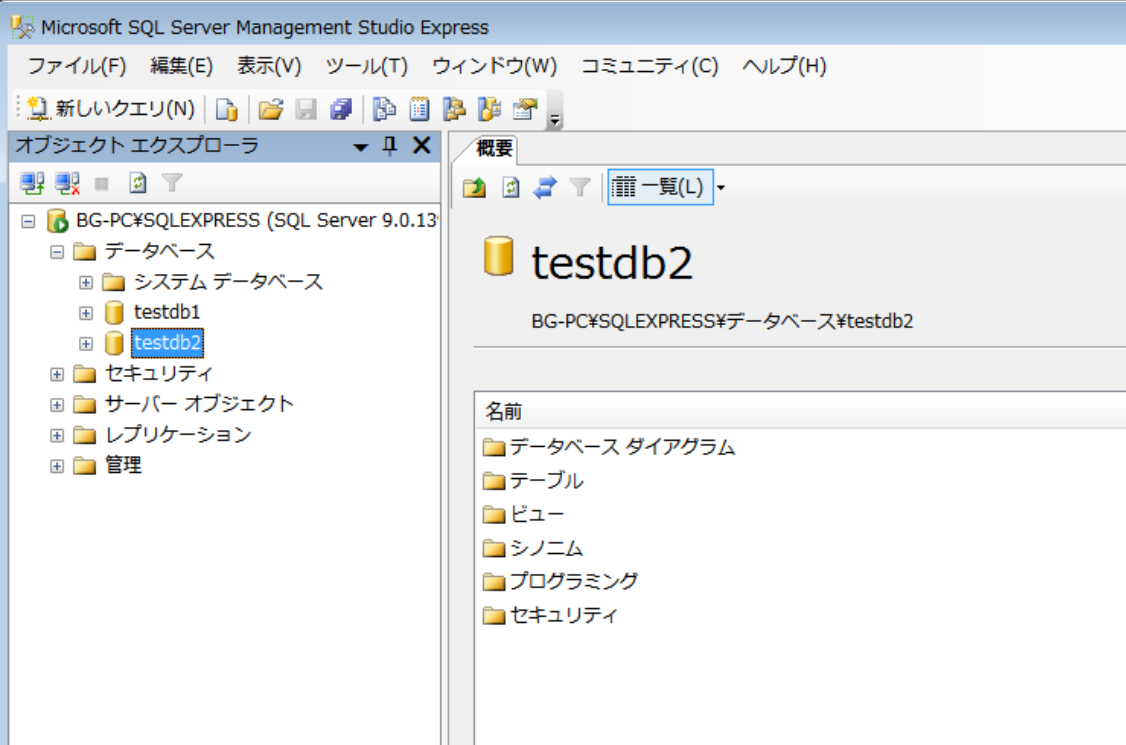Collapse the BG-PC¥SQLEXPRESS server node
Viewport: 1126px width, 745px height.
point(28,221)
